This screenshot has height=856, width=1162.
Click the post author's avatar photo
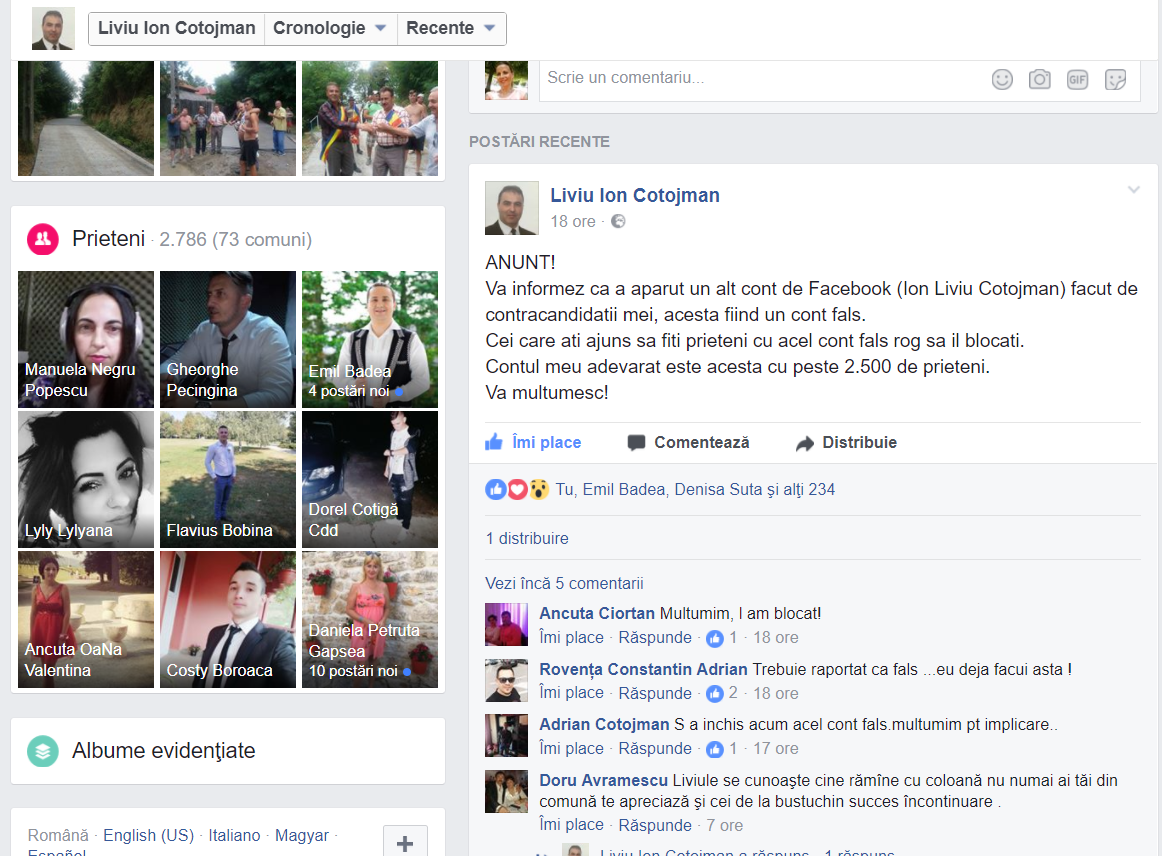coord(512,208)
